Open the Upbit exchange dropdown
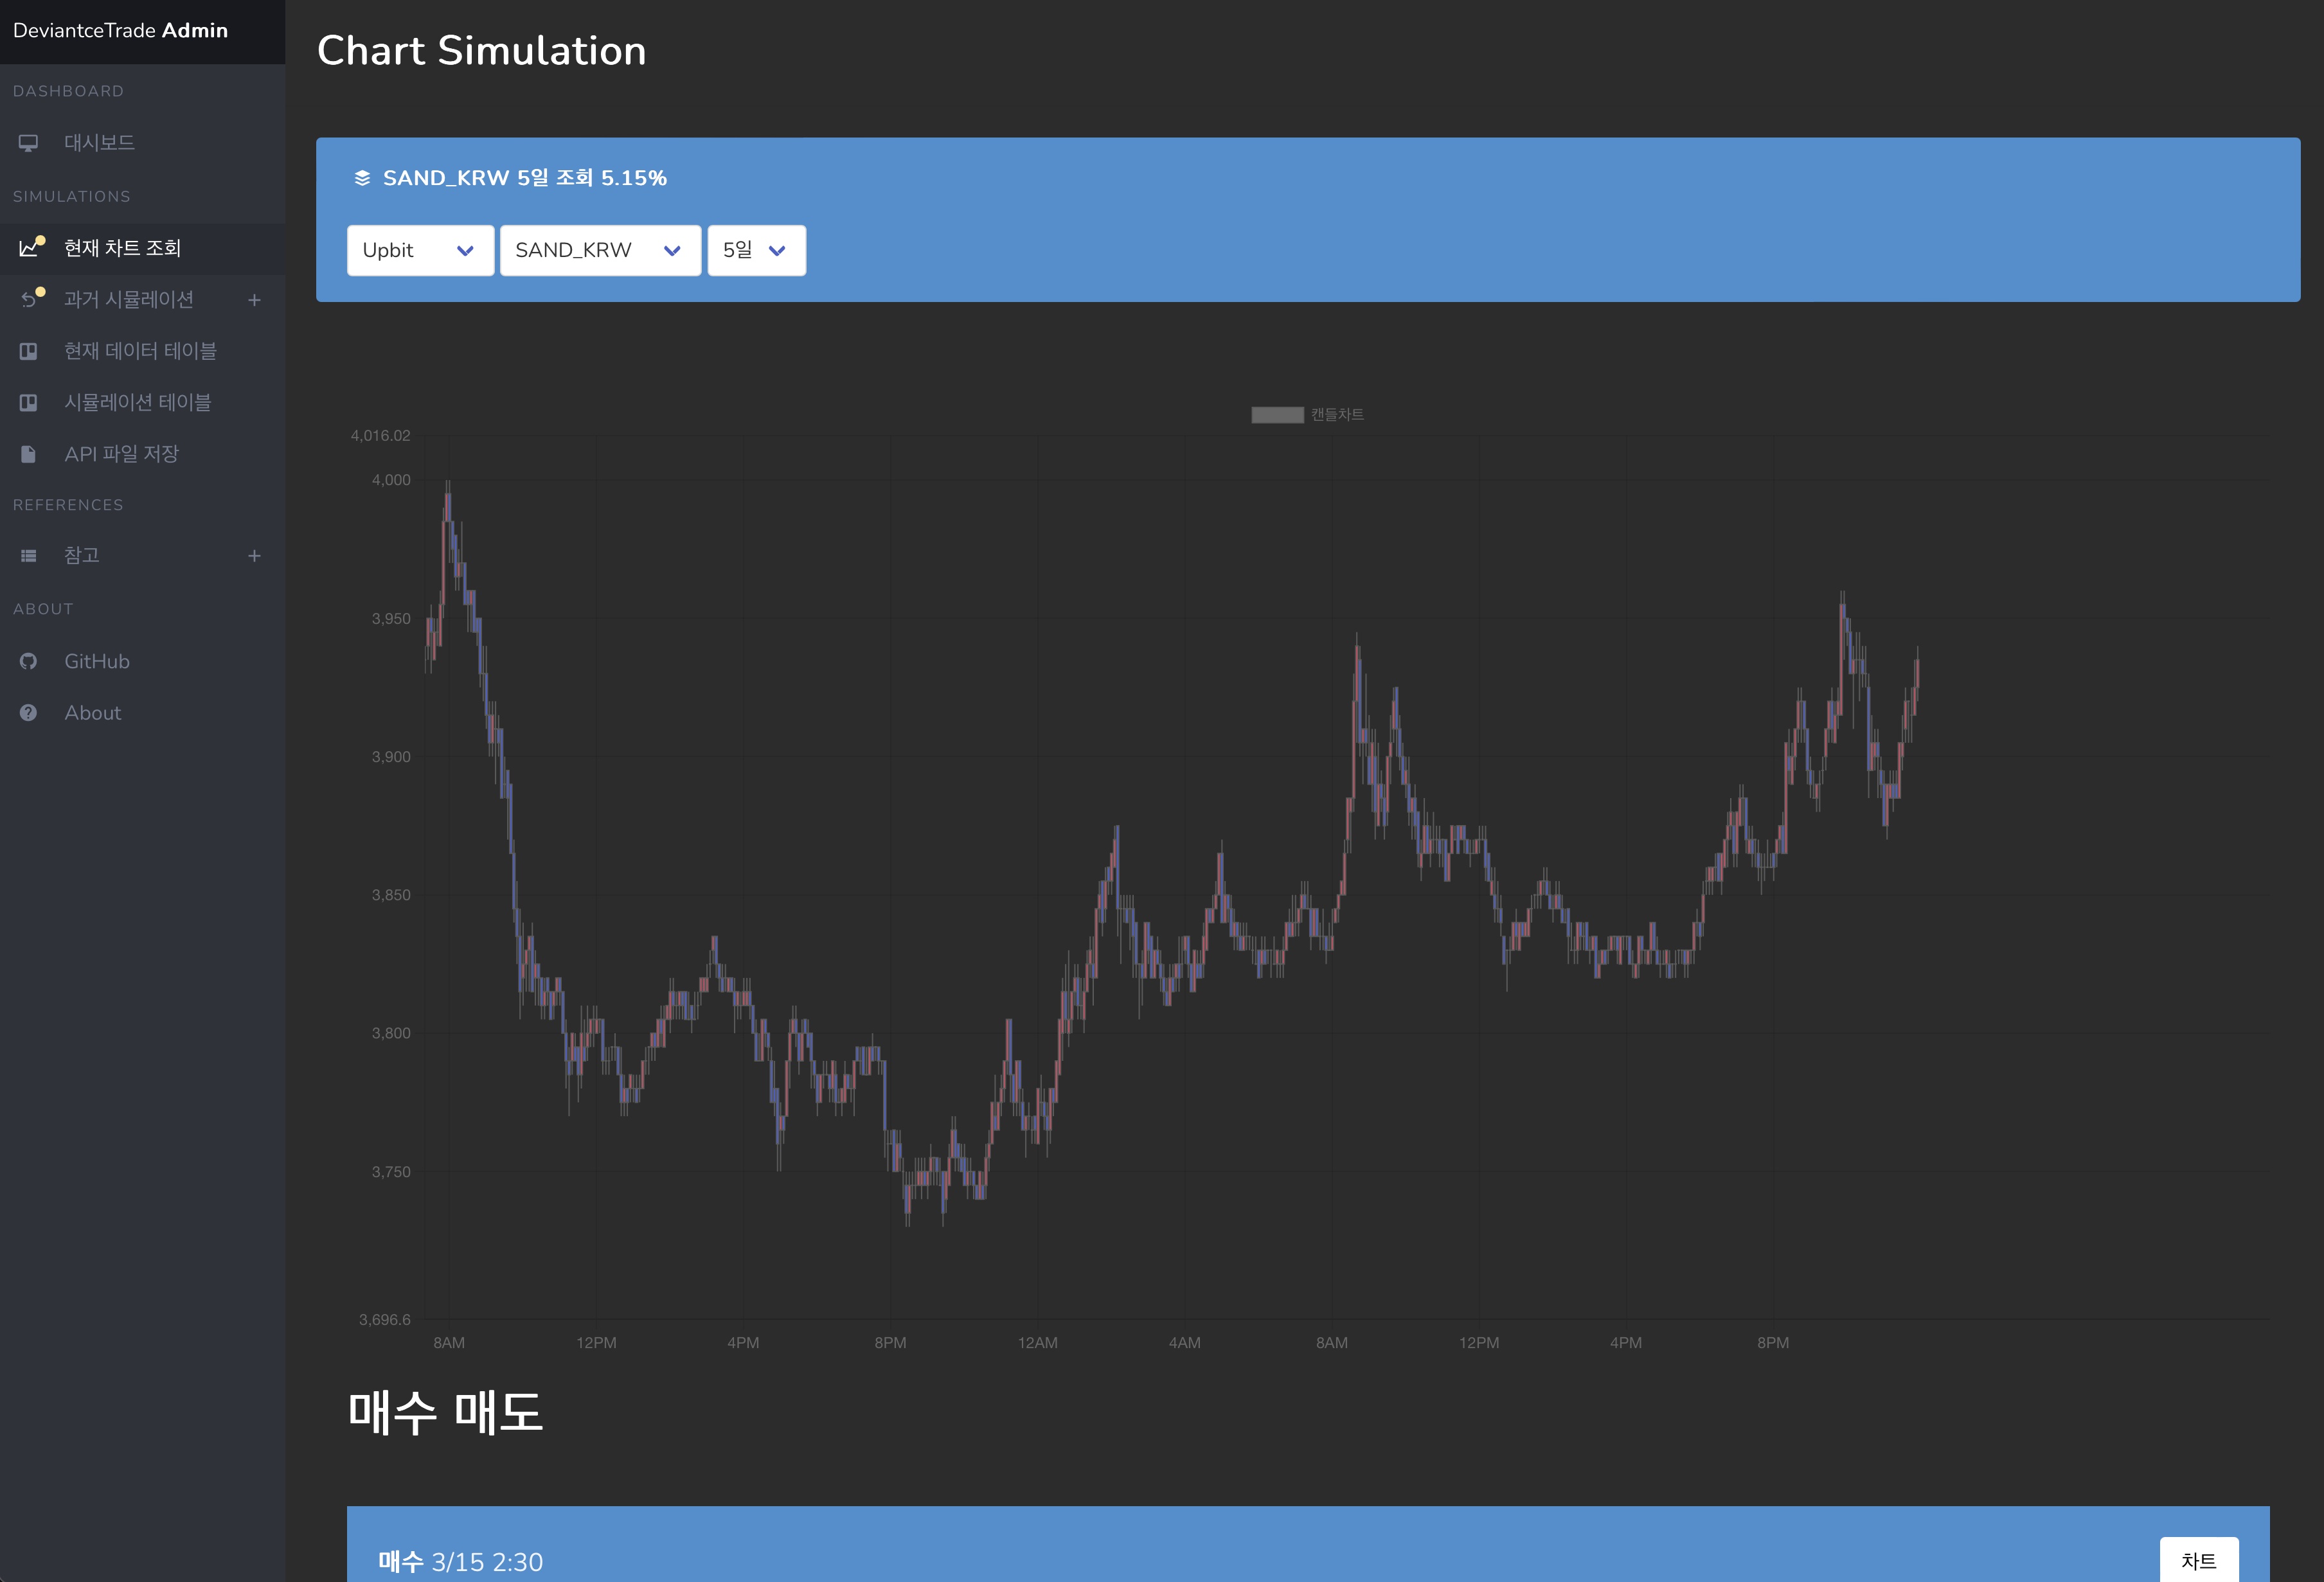Viewport: 2324px width, 1582px height. pos(420,250)
